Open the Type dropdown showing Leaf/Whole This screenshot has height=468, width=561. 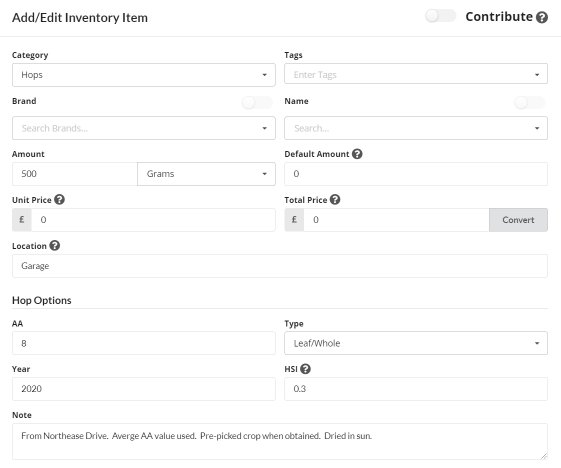pos(416,343)
